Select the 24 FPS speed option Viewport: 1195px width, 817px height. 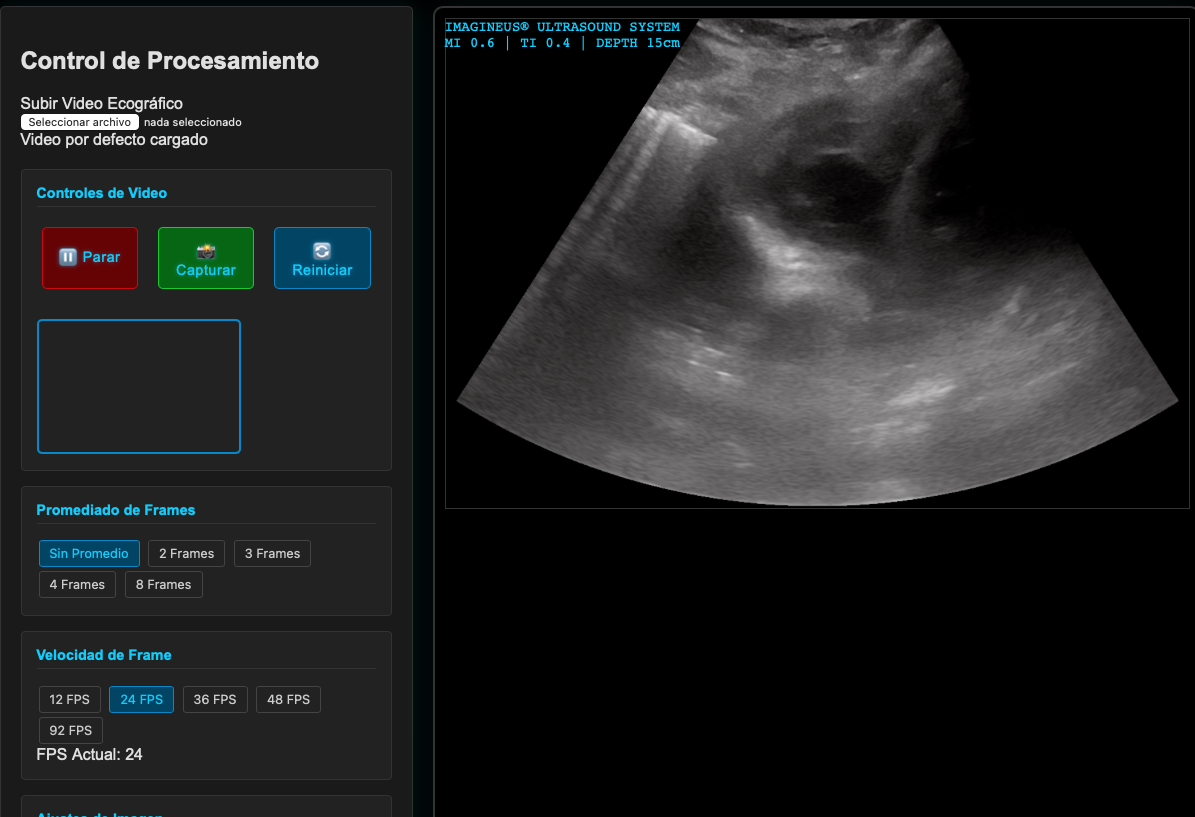coord(141,700)
